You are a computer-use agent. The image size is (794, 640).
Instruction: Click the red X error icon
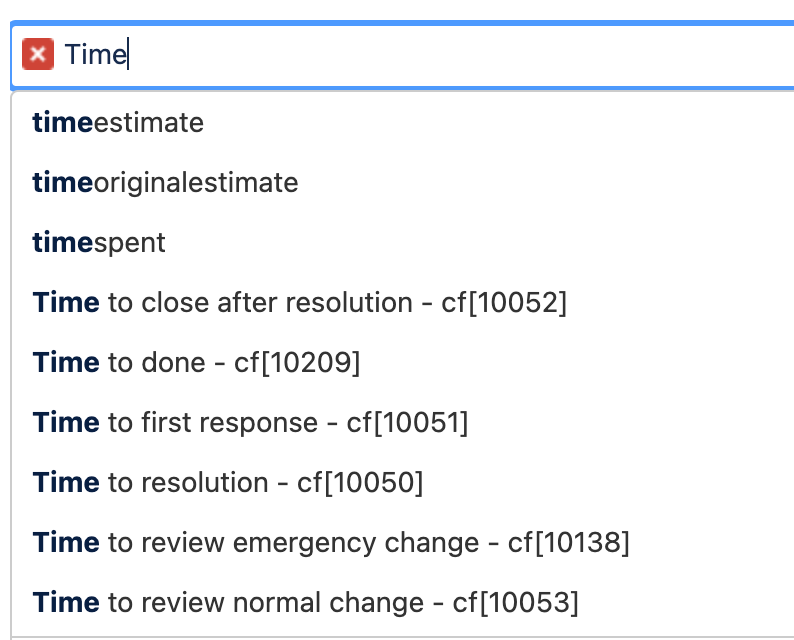point(37,54)
